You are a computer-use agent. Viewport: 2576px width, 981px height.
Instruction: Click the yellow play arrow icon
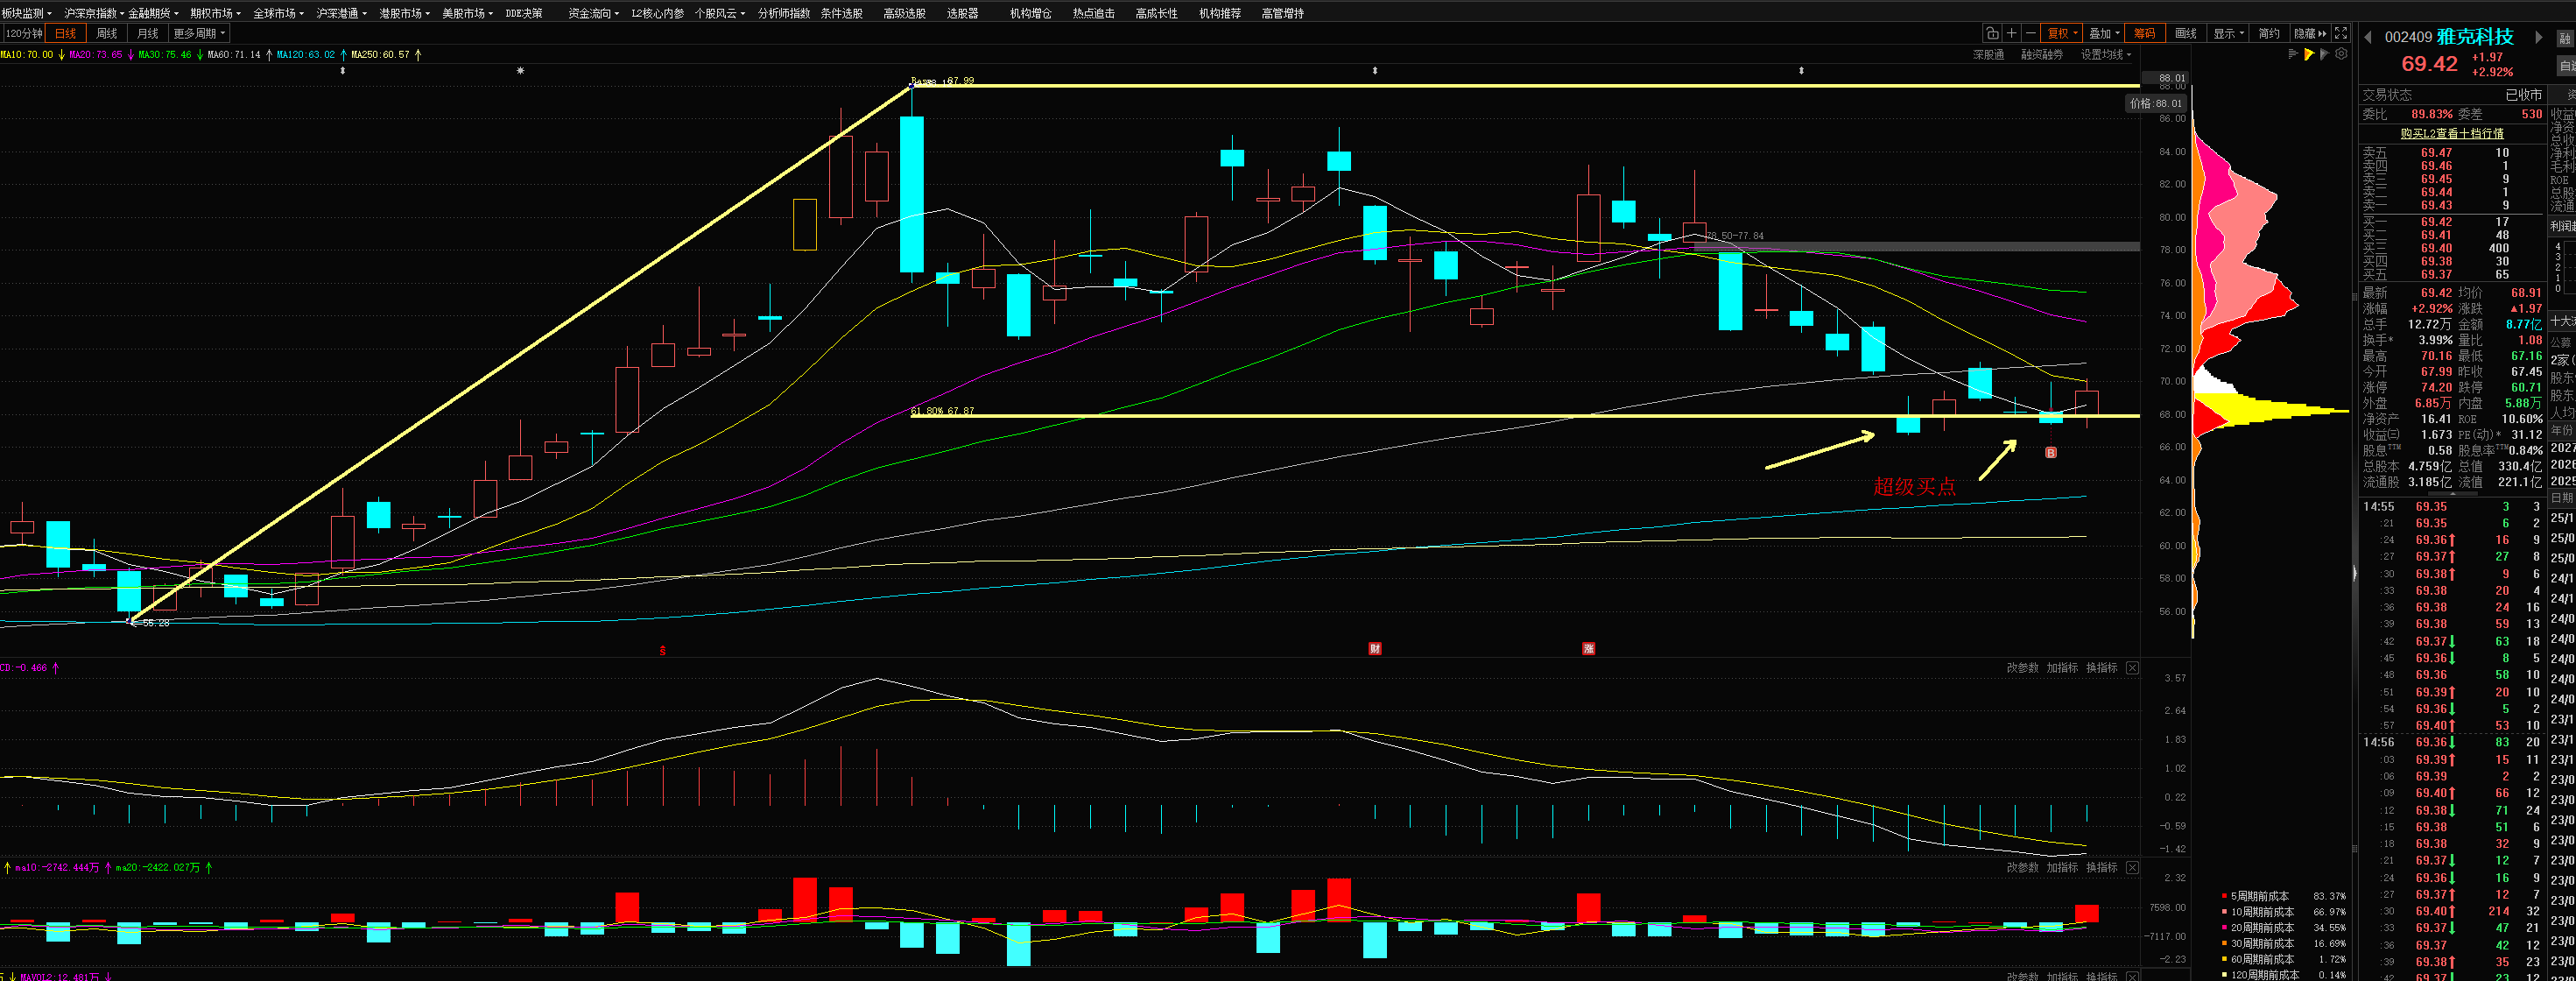2309,54
